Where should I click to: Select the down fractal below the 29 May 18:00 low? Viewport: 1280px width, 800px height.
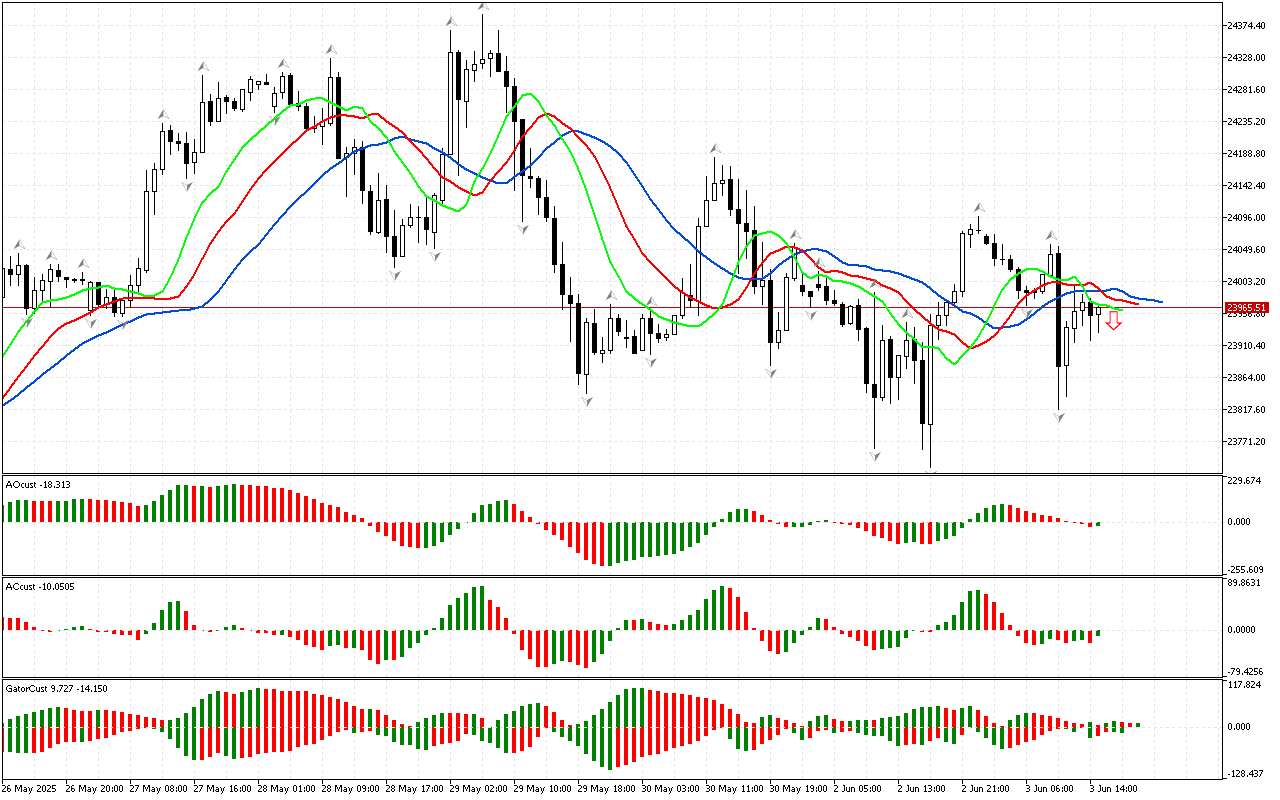pos(586,400)
